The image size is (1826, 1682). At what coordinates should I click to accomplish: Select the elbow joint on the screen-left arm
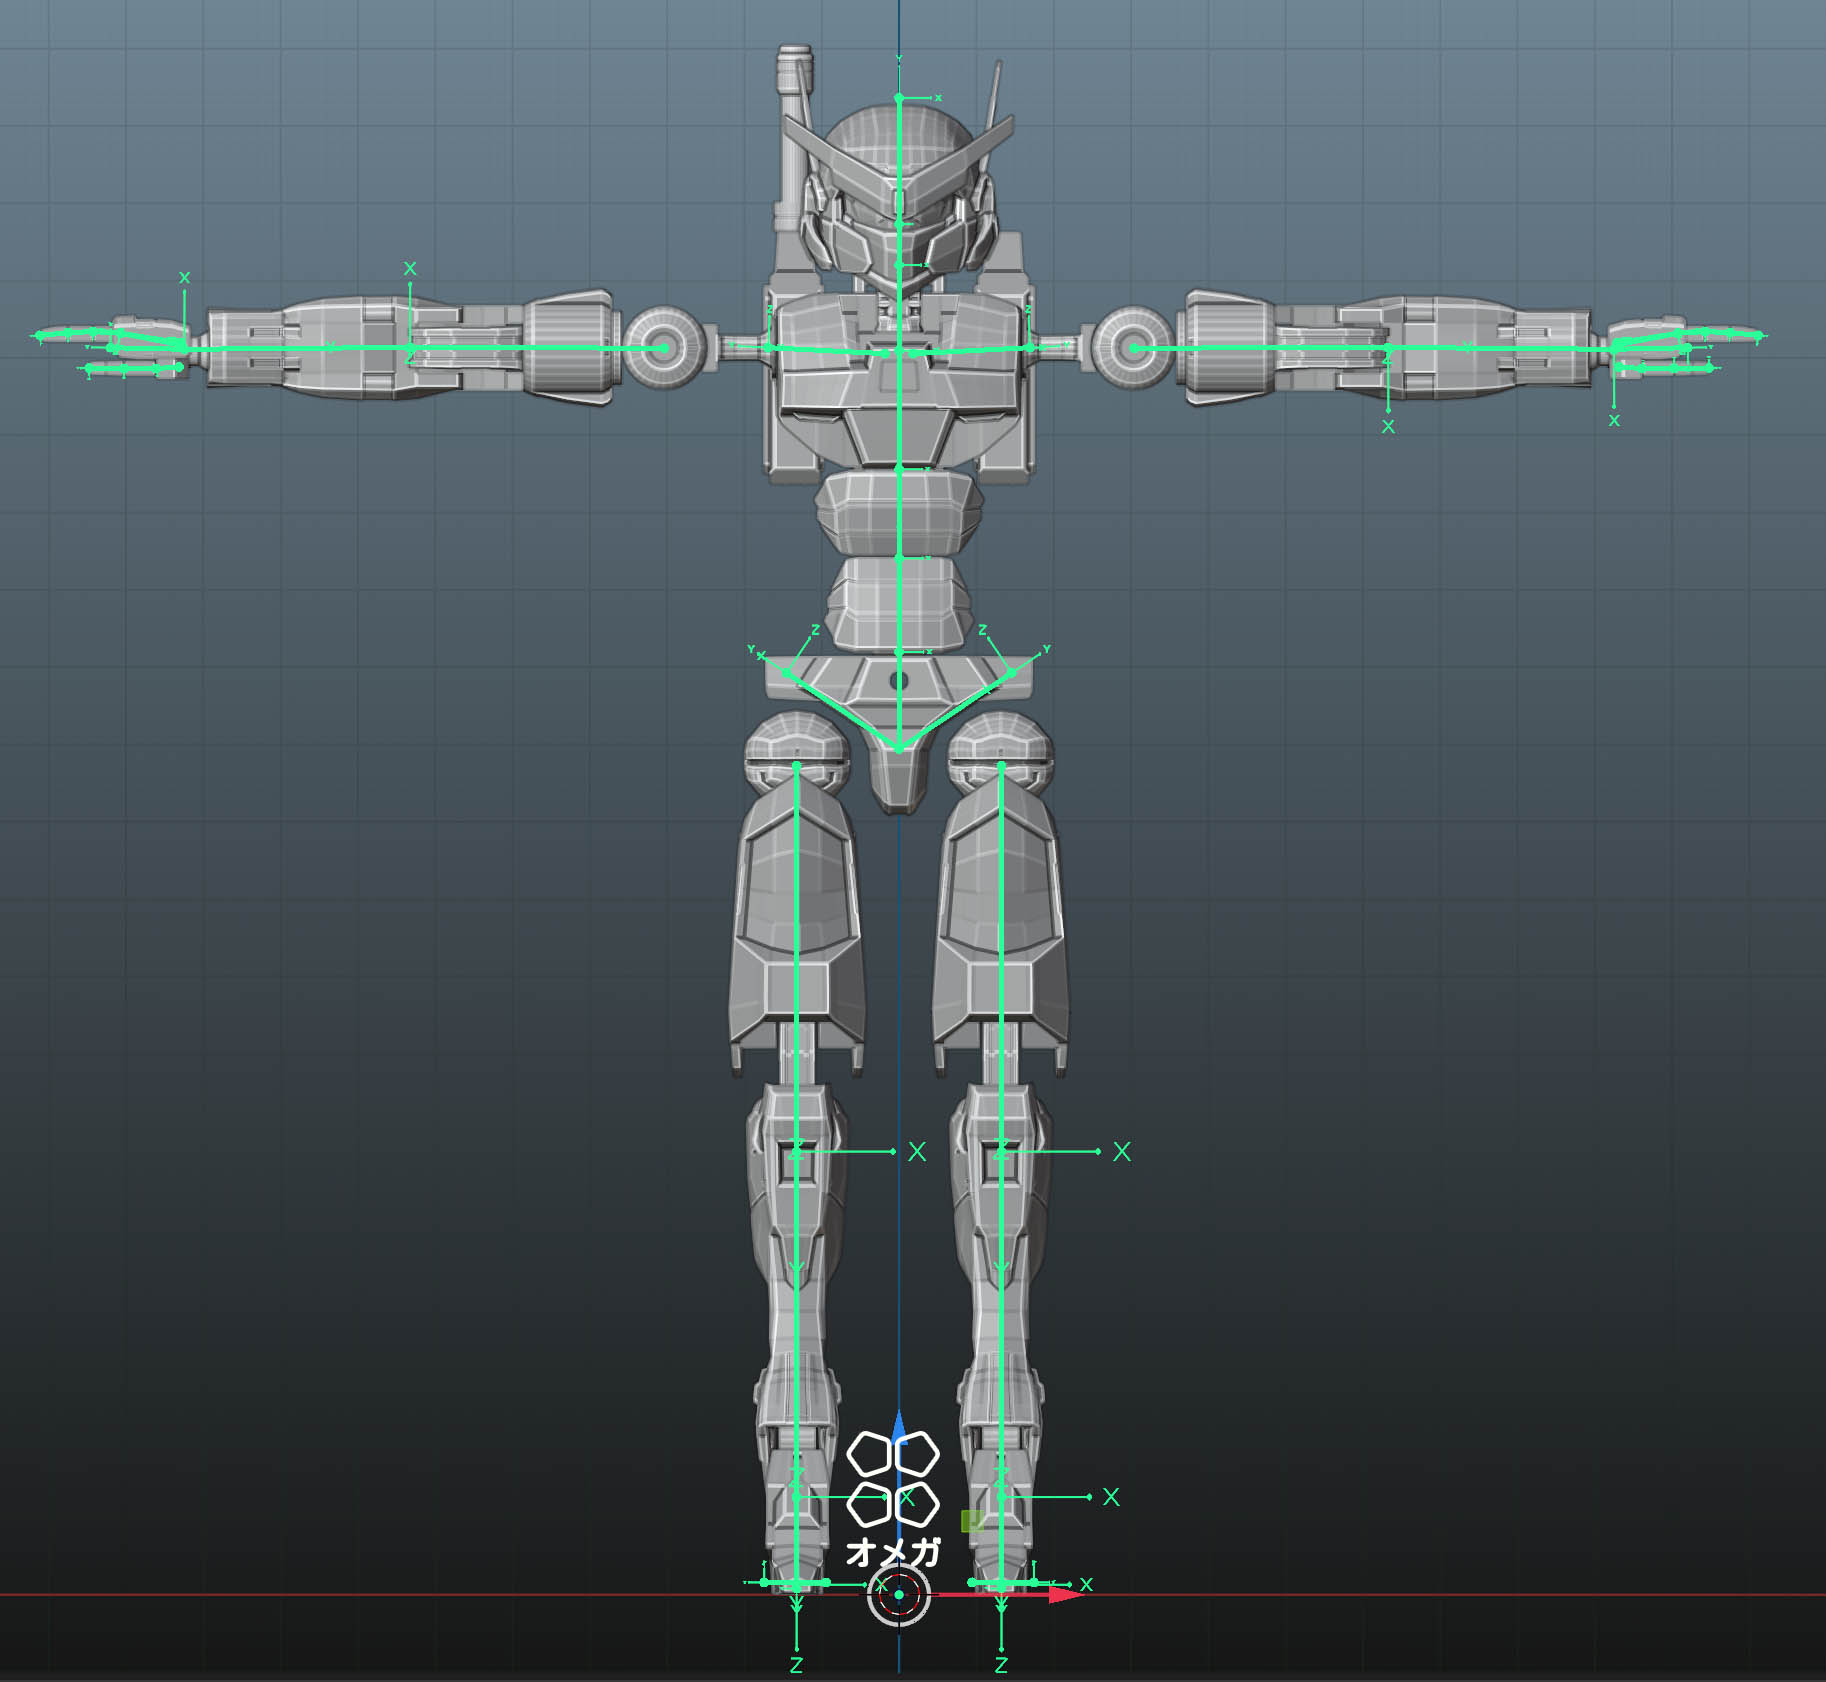click(410, 348)
